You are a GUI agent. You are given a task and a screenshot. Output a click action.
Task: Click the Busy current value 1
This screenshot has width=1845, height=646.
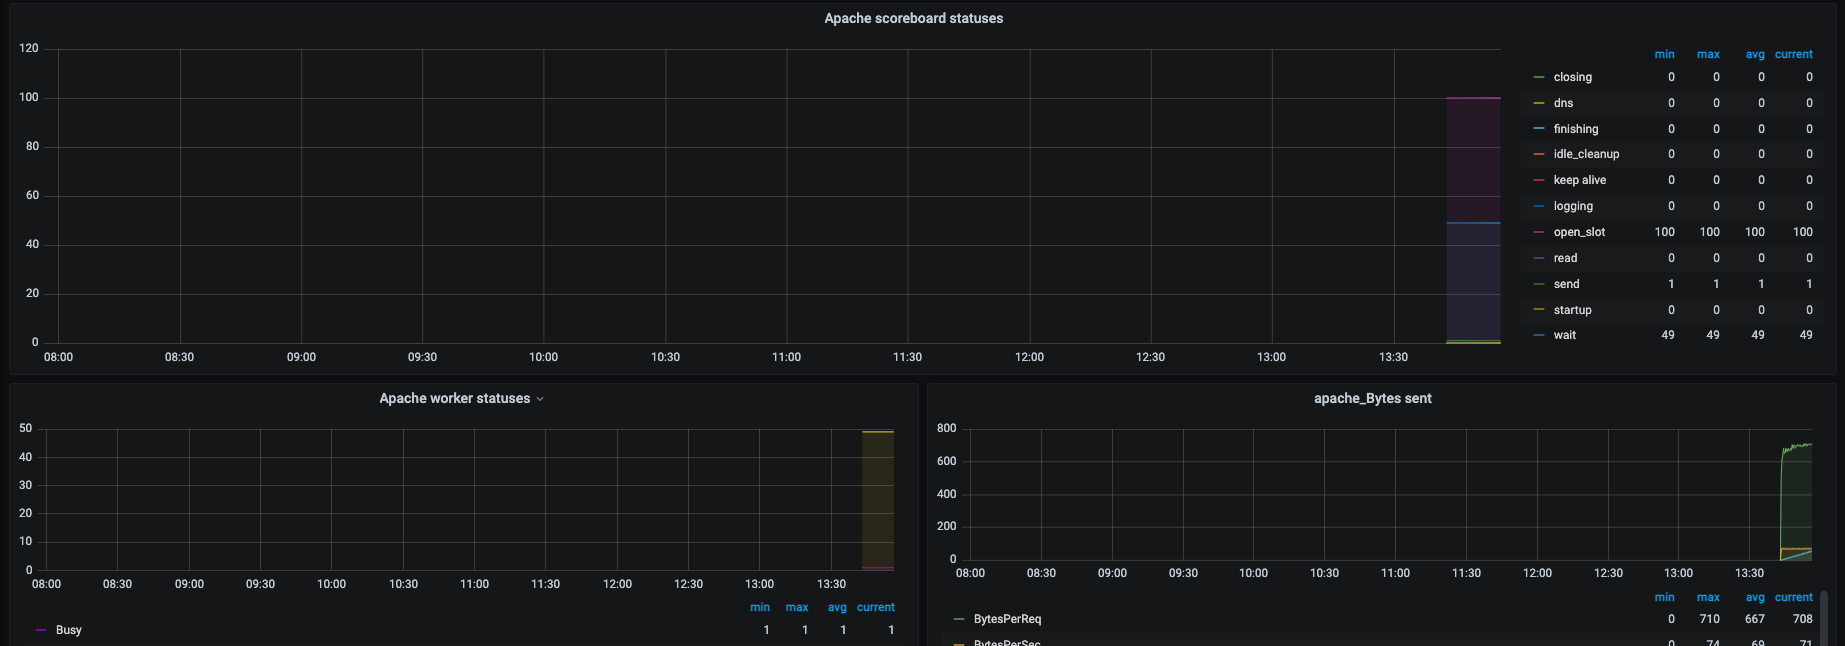[x=891, y=630]
